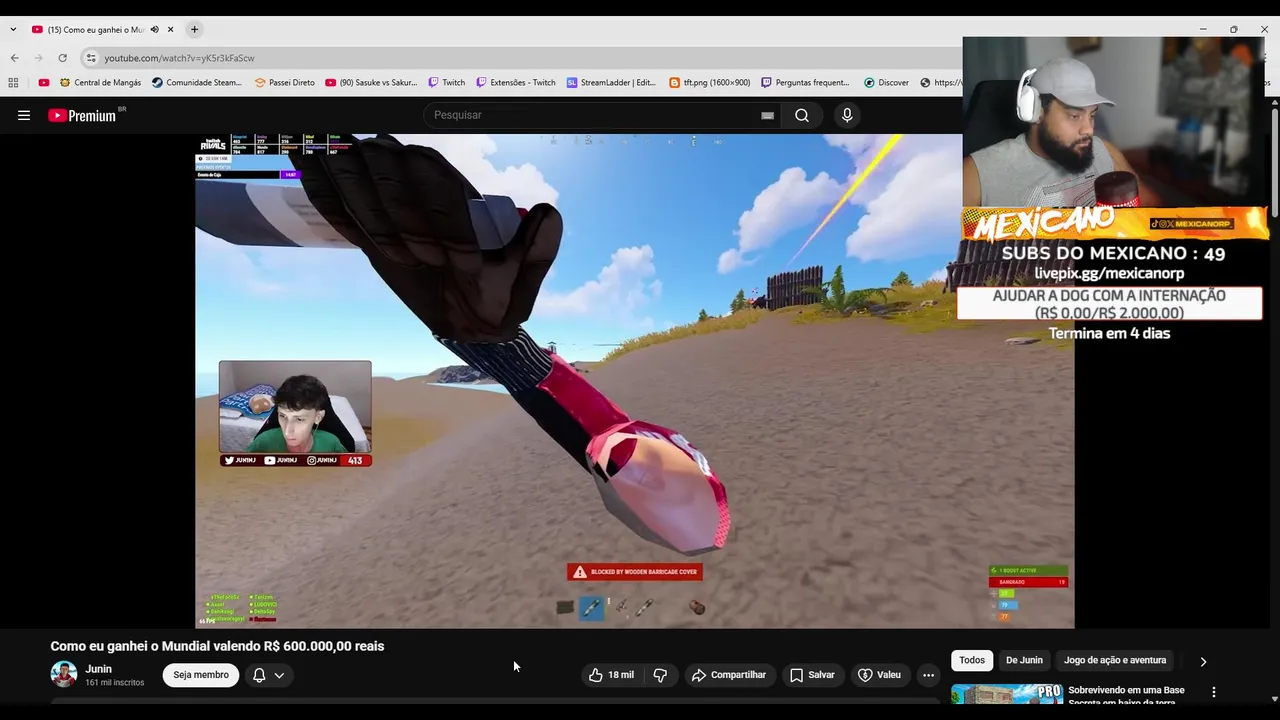Click the address bar URL
This screenshot has height=720, width=1280.
click(179, 58)
